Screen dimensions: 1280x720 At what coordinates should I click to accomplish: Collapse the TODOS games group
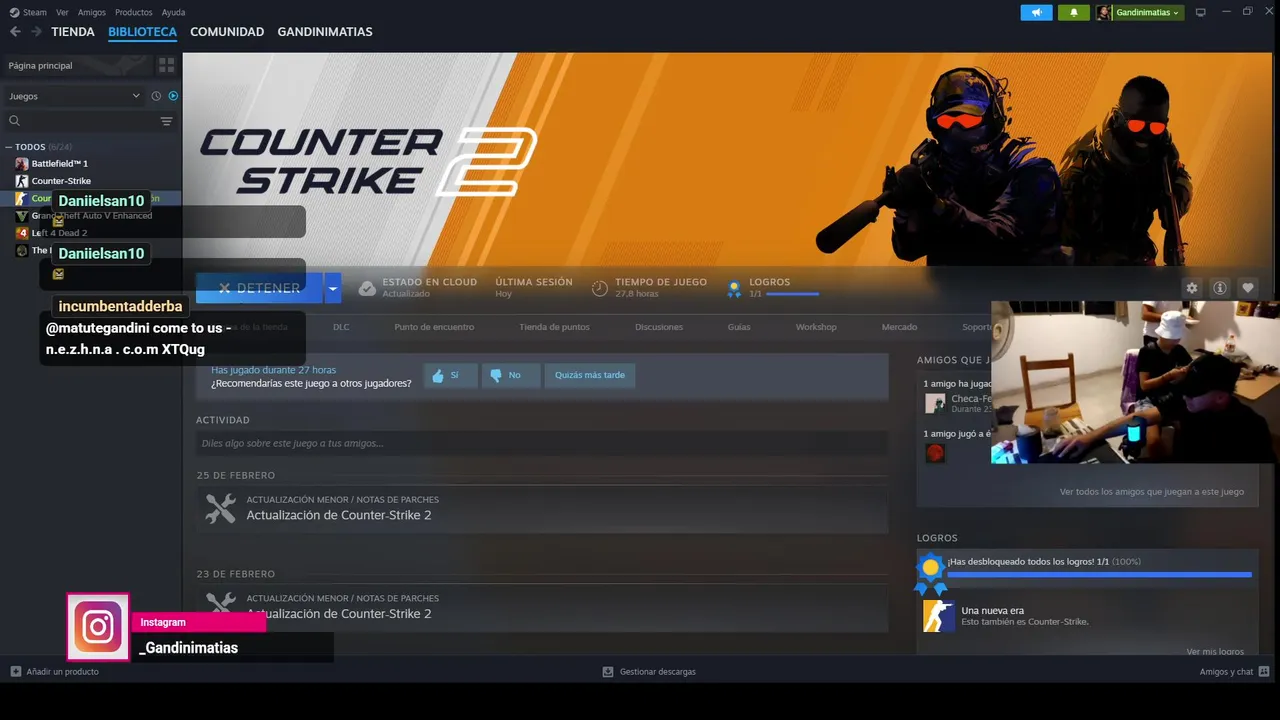(9, 147)
